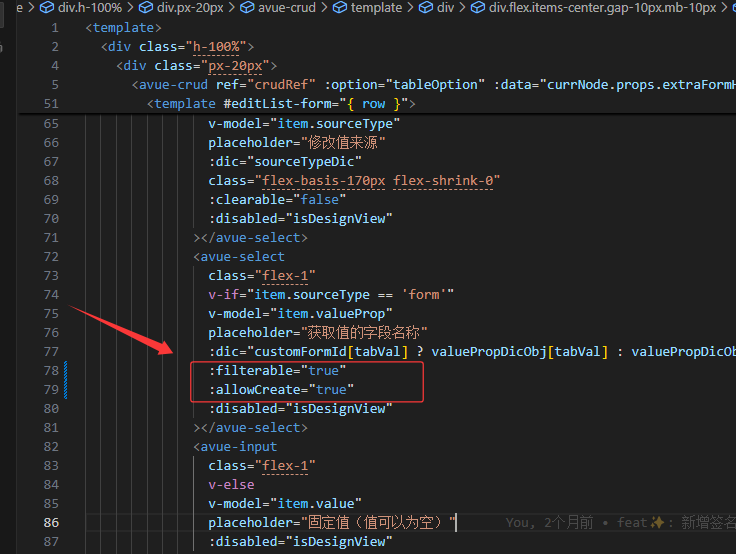Select line number 86 in the gutter
This screenshot has width=736, height=554.
coord(50,522)
